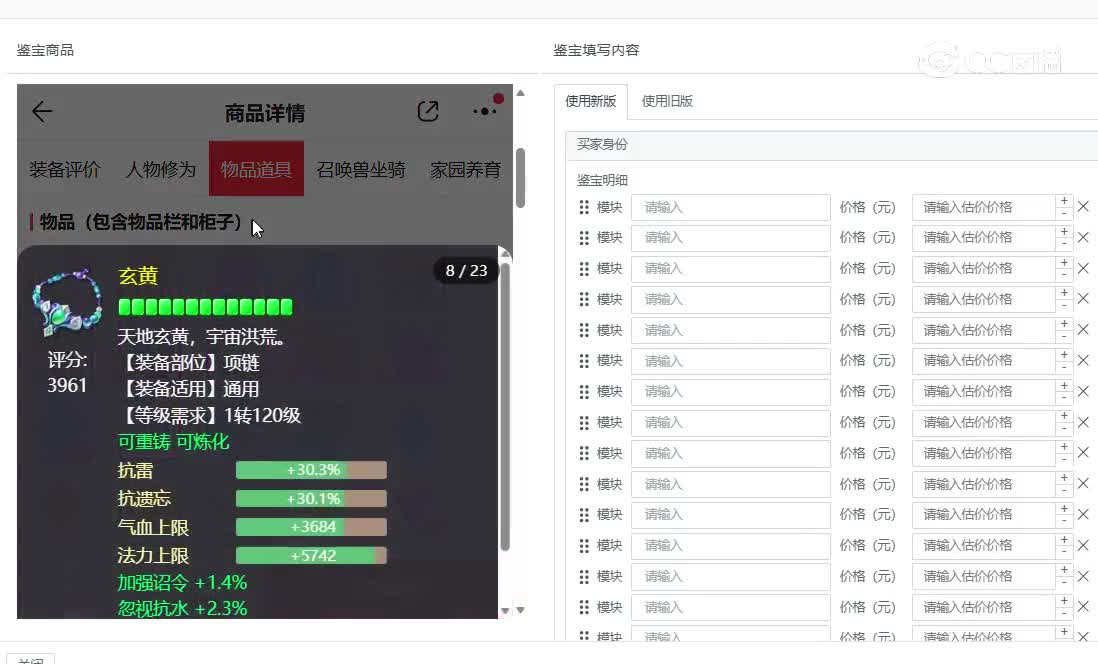Click the twelfth row's 请输入估价价格 field
The height and width of the screenshot is (664, 1098).
tap(983, 546)
